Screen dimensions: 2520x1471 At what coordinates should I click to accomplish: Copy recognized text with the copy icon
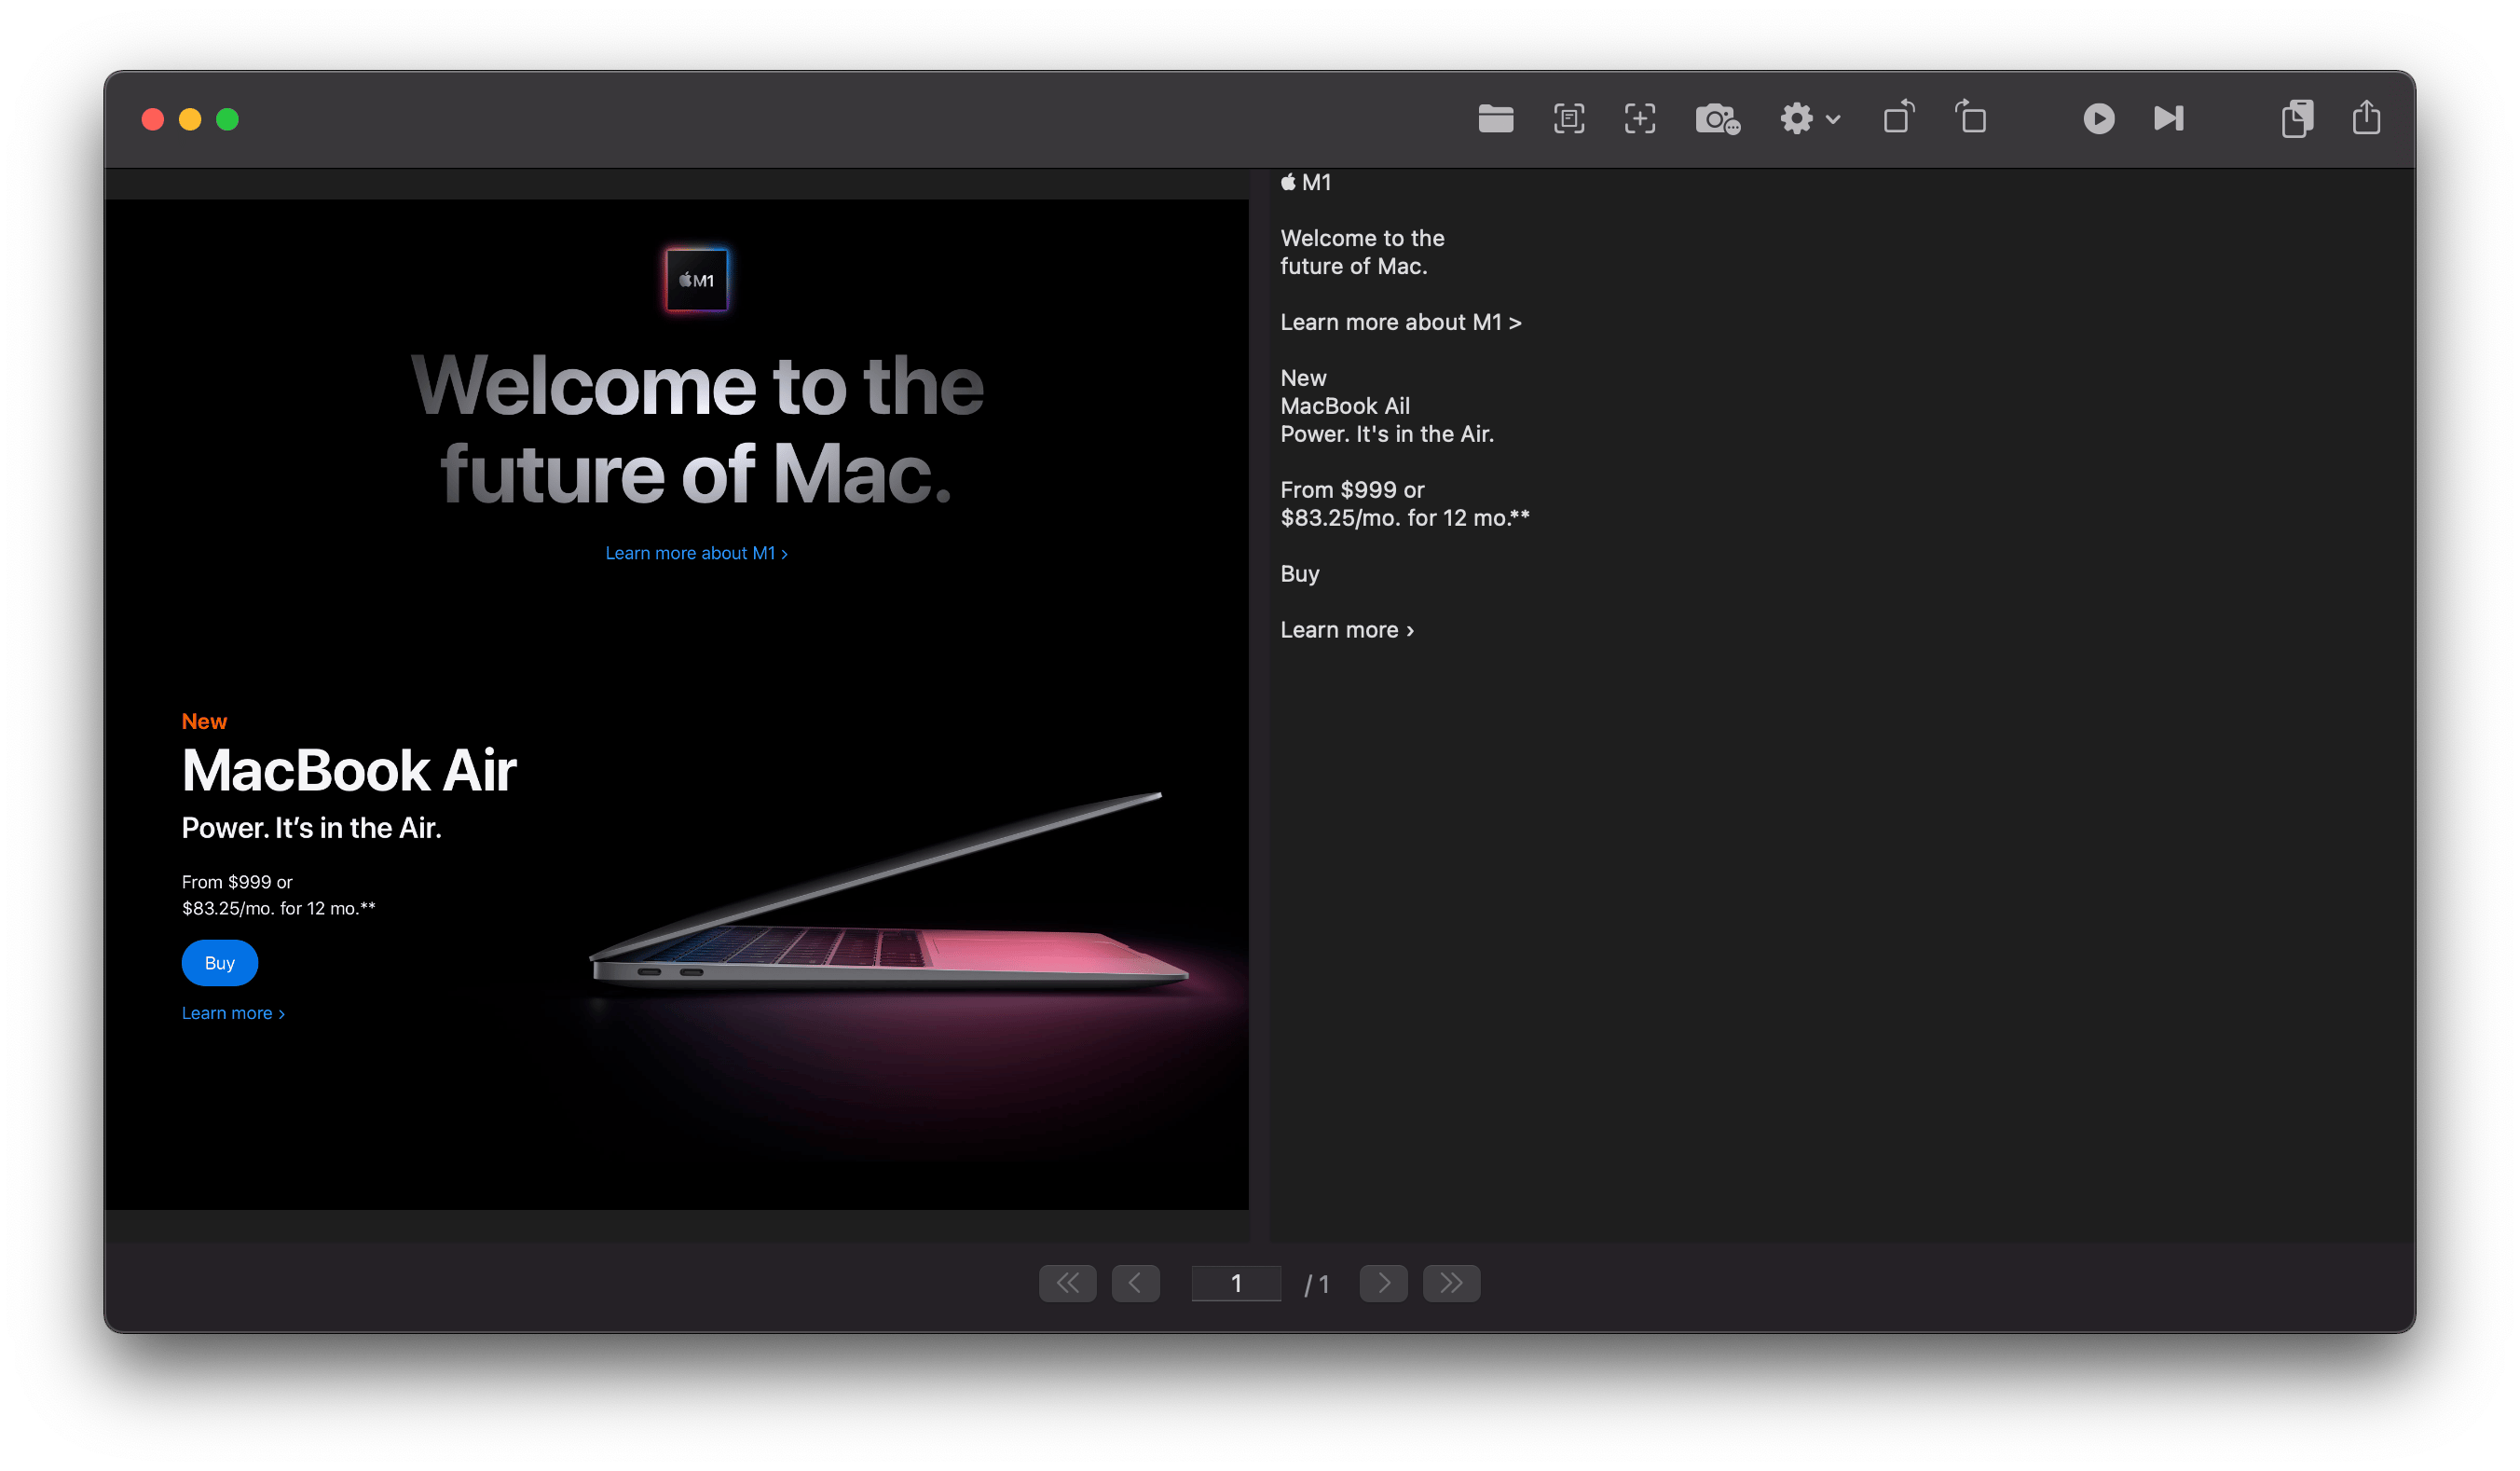point(2297,118)
